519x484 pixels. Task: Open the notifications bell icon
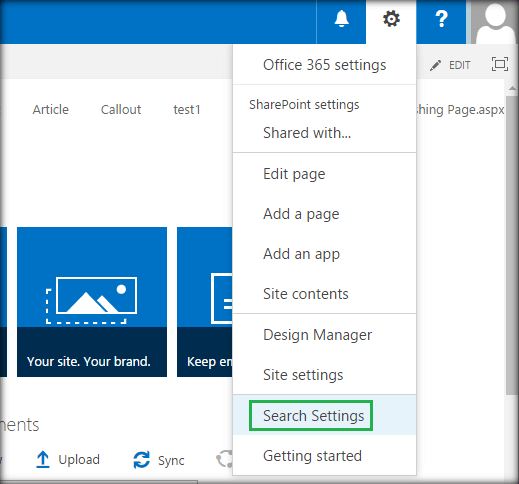pos(341,19)
